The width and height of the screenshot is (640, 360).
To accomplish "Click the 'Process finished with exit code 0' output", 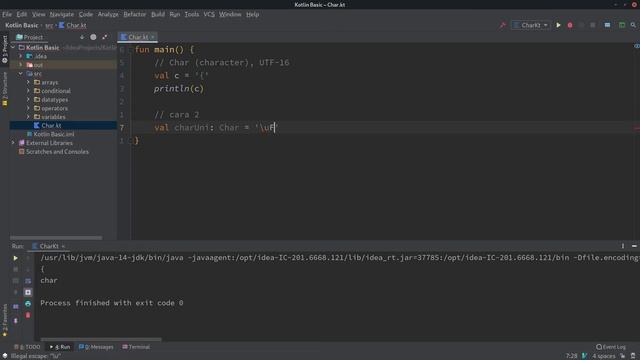I will point(112,303).
